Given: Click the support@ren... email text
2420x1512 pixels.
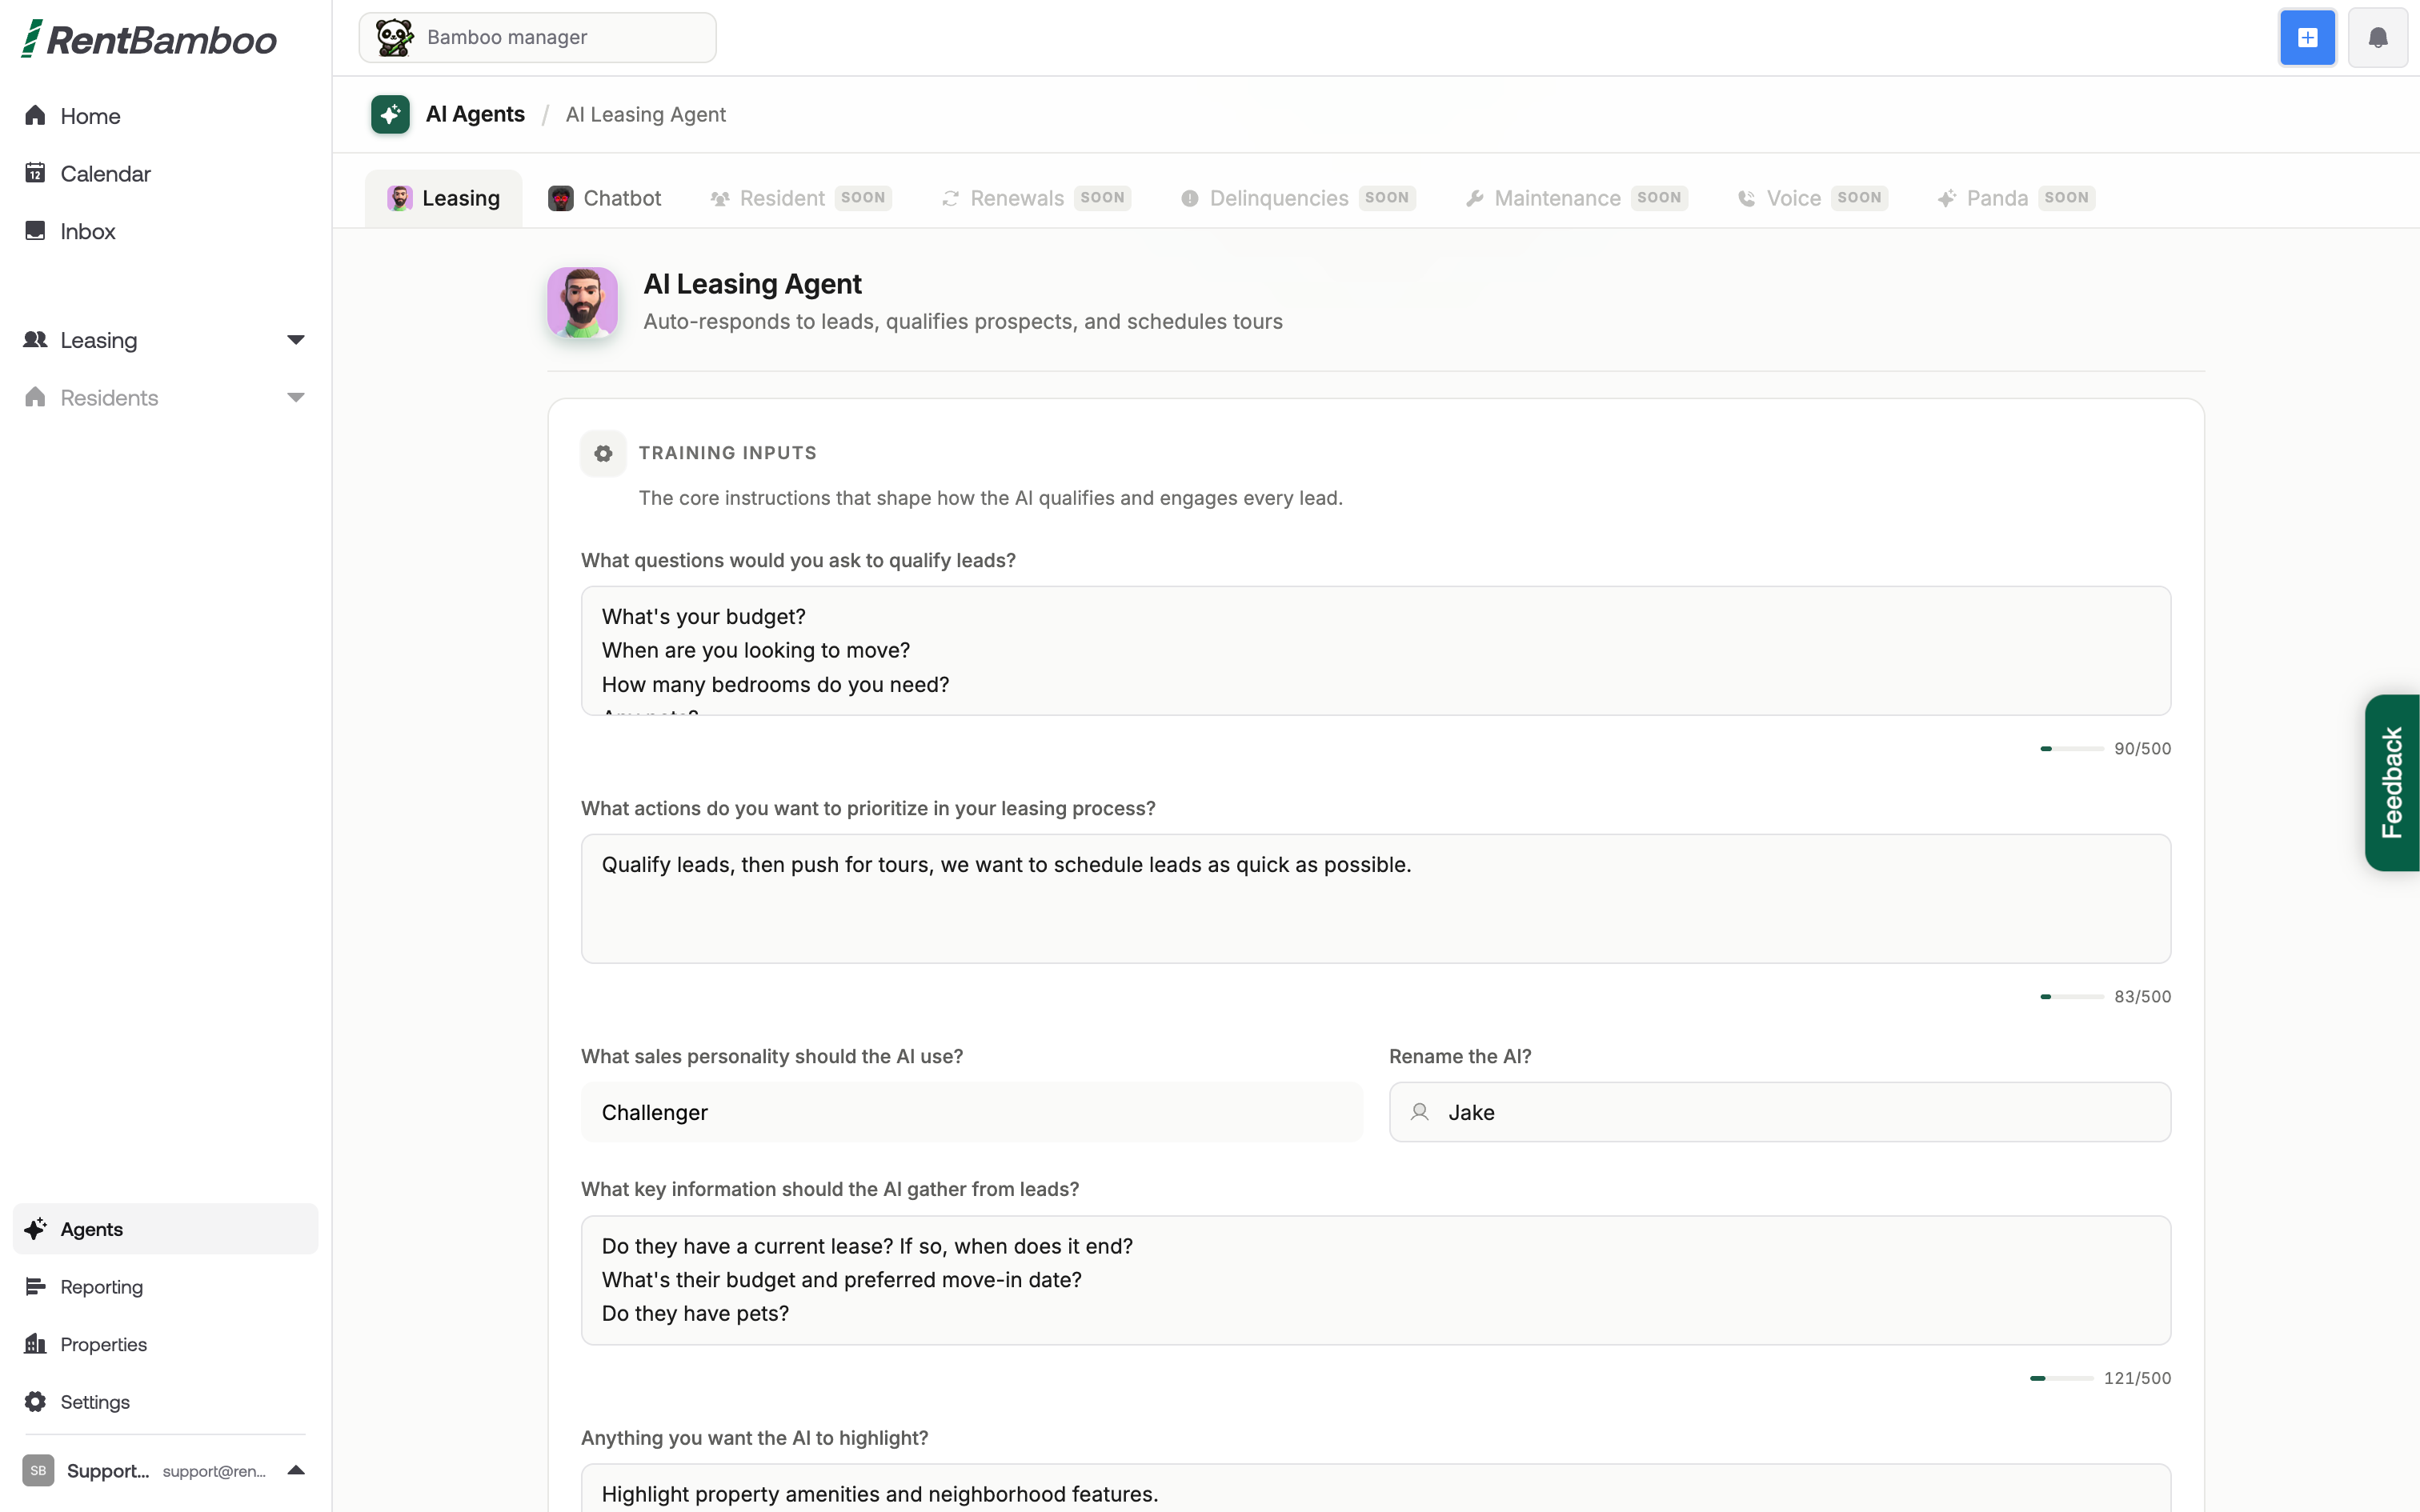Looking at the screenshot, I should 214,1471.
